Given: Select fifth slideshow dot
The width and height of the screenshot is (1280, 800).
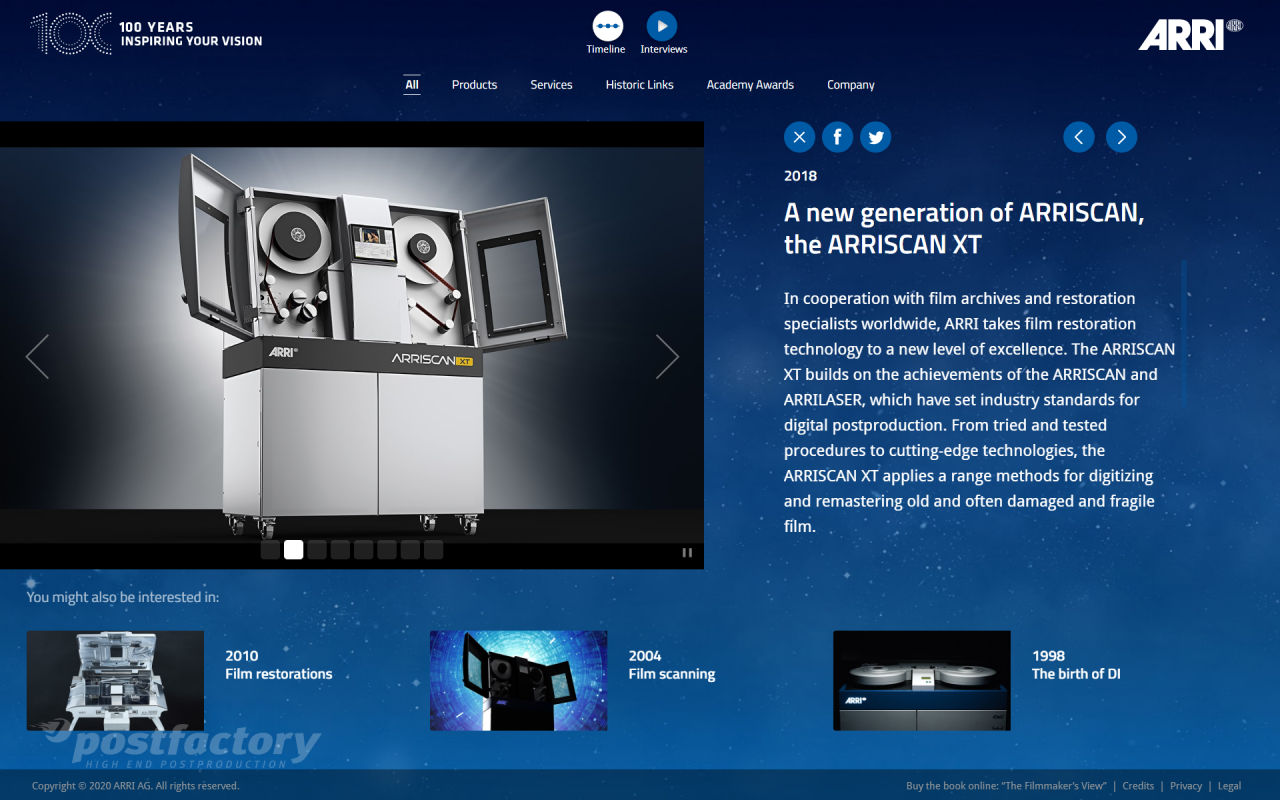Looking at the screenshot, I should (363, 550).
